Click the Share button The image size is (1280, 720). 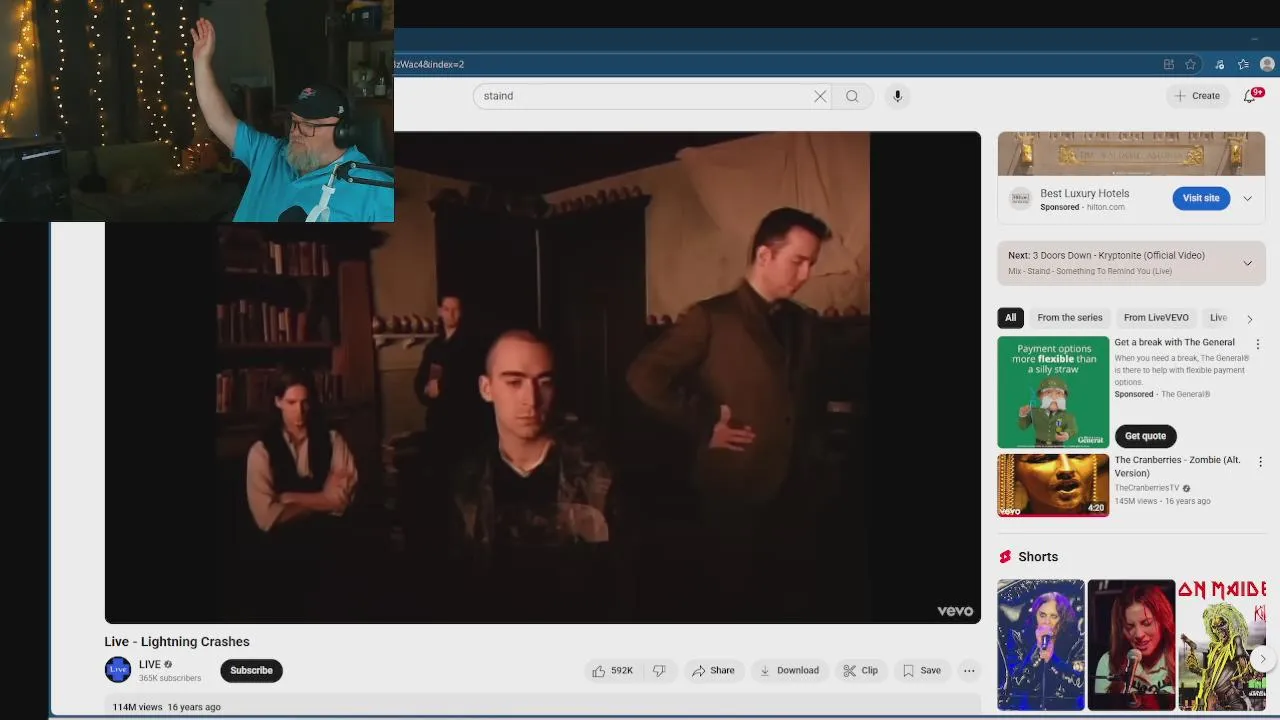(713, 670)
